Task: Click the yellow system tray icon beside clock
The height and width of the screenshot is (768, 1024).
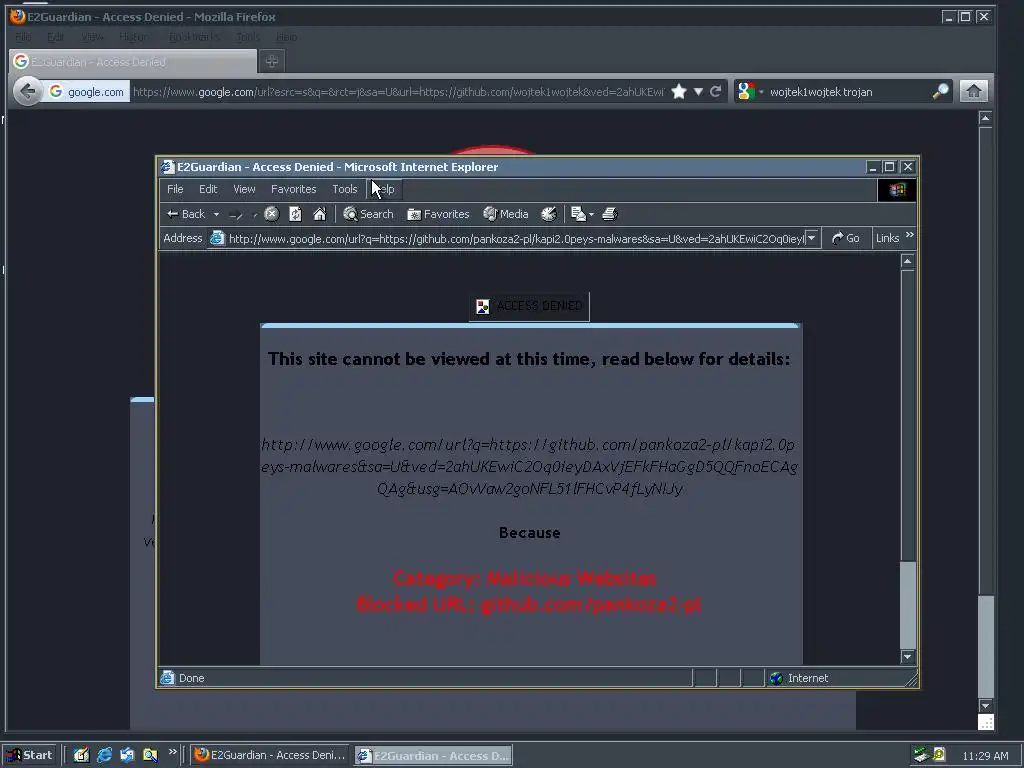Action: pyautogui.click(x=939, y=754)
